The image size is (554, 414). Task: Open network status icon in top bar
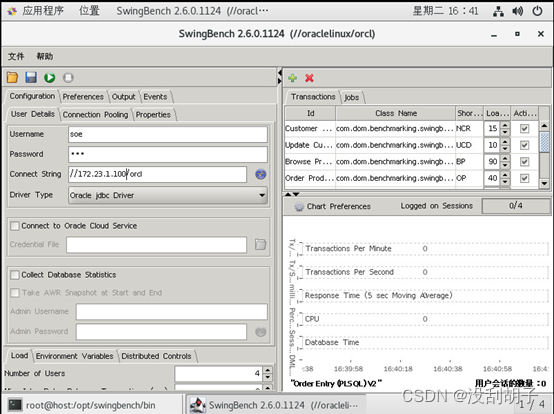click(499, 11)
